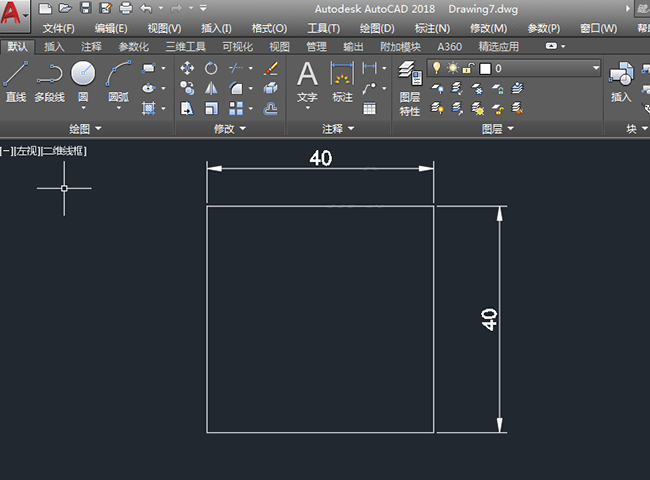Switch to the A360 ribbon tab
The image size is (650, 480).
pyautogui.click(x=449, y=47)
